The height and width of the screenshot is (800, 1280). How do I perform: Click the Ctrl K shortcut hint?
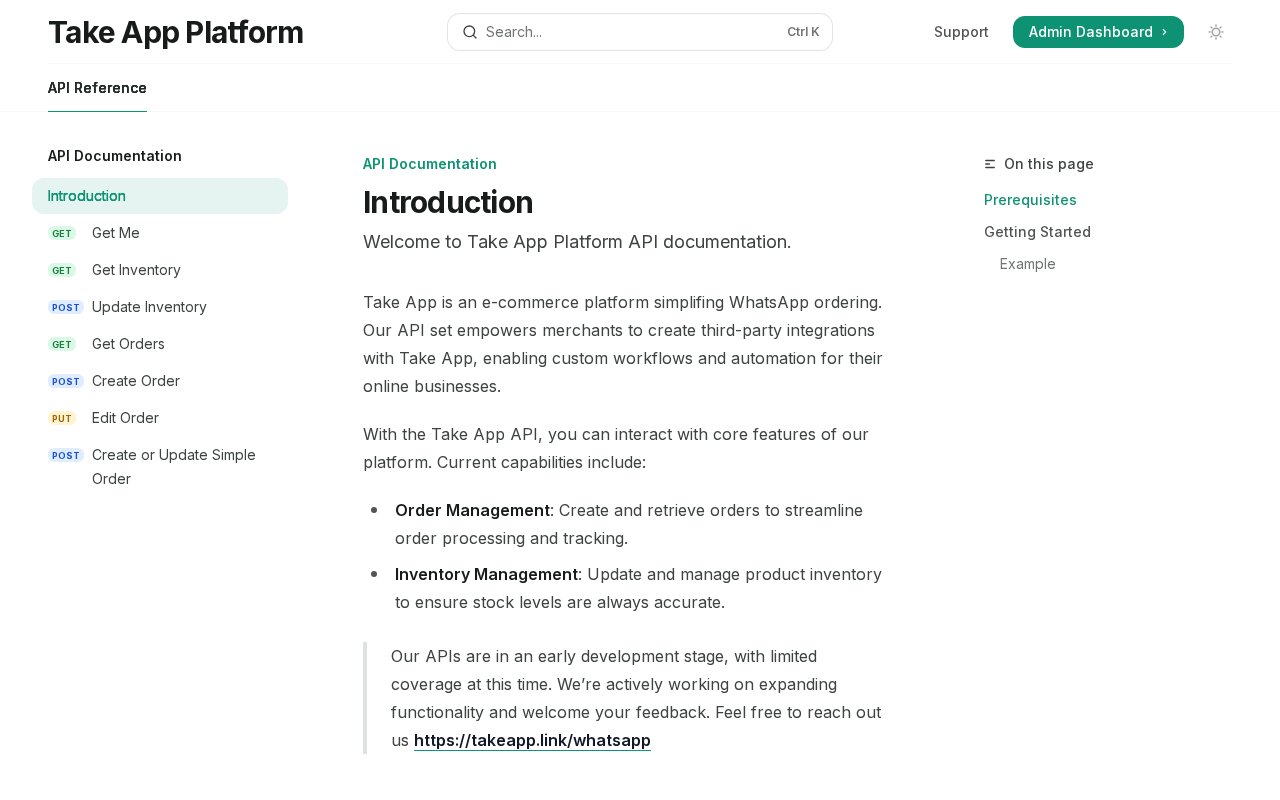pyautogui.click(x=803, y=32)
